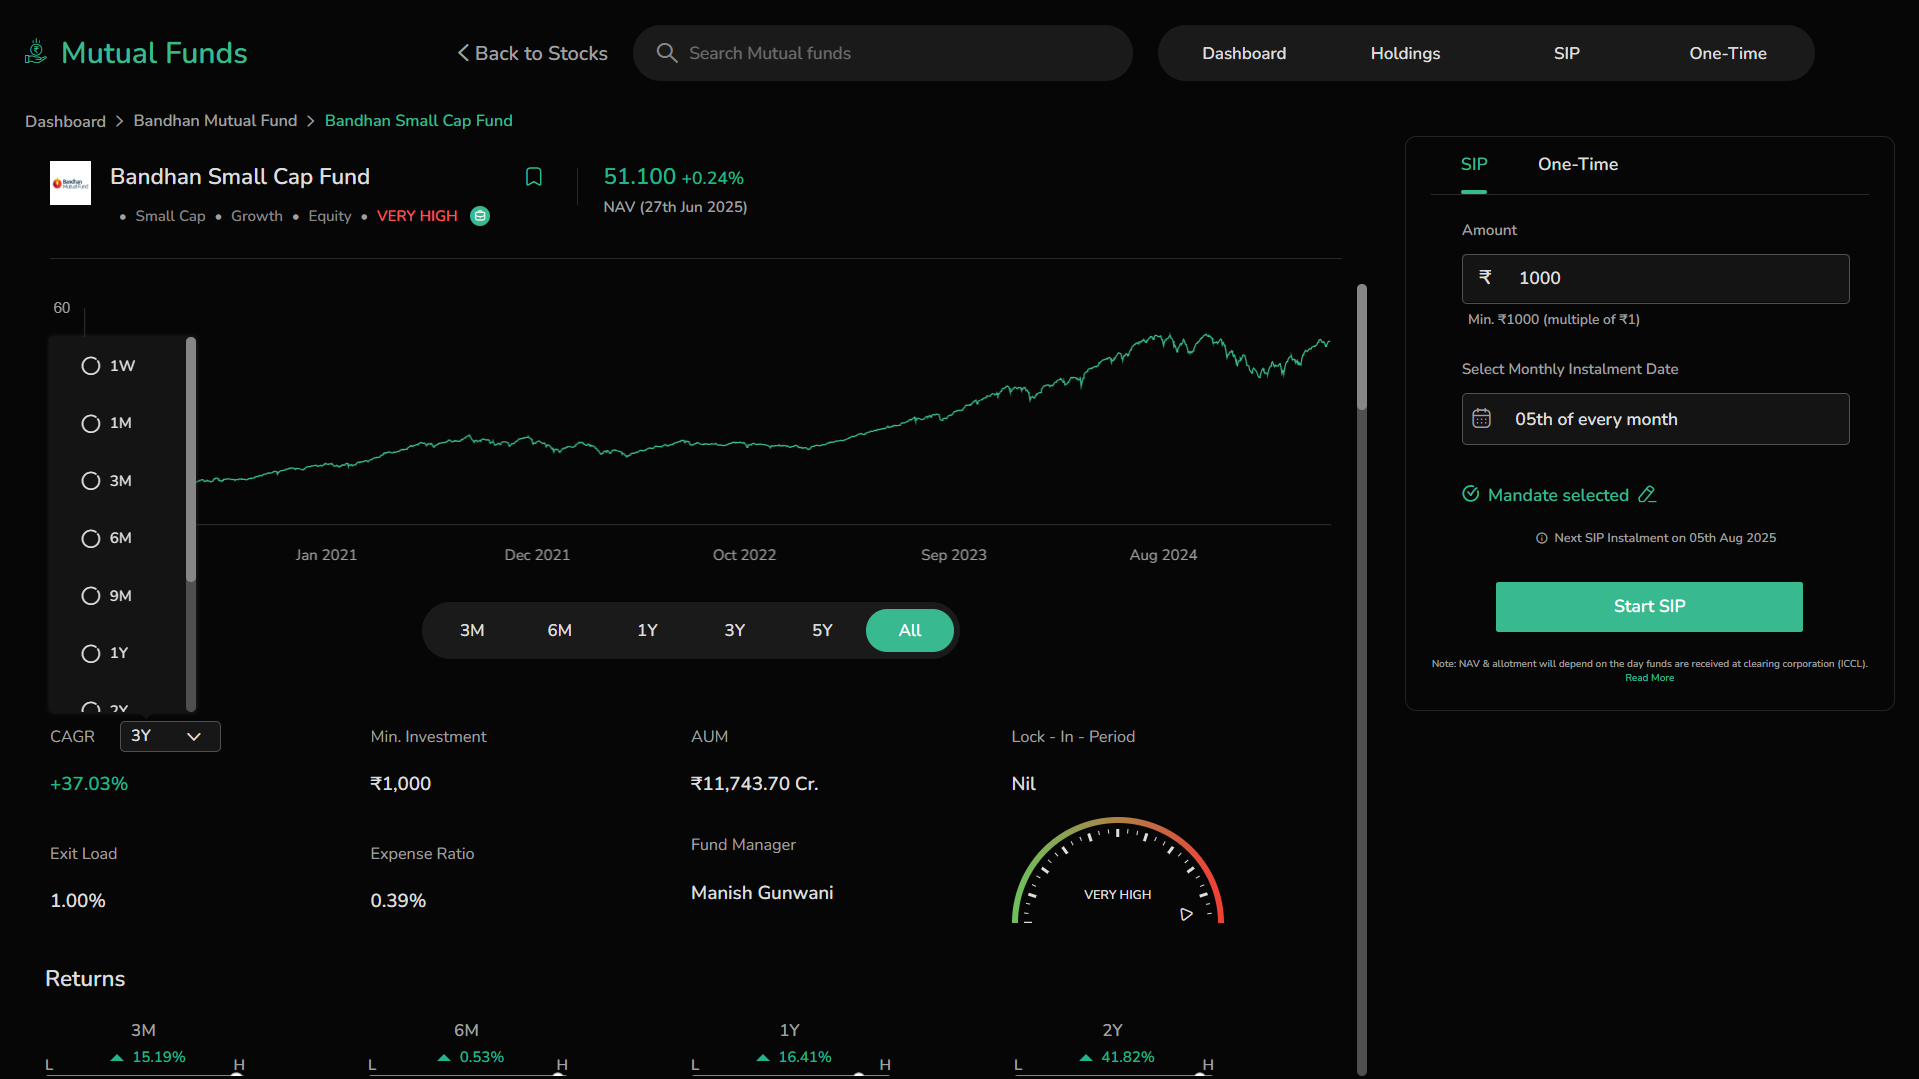Screen dimensions: 1919x1079
Task: Set chart range to 1Y
Action: pos(647,630)
